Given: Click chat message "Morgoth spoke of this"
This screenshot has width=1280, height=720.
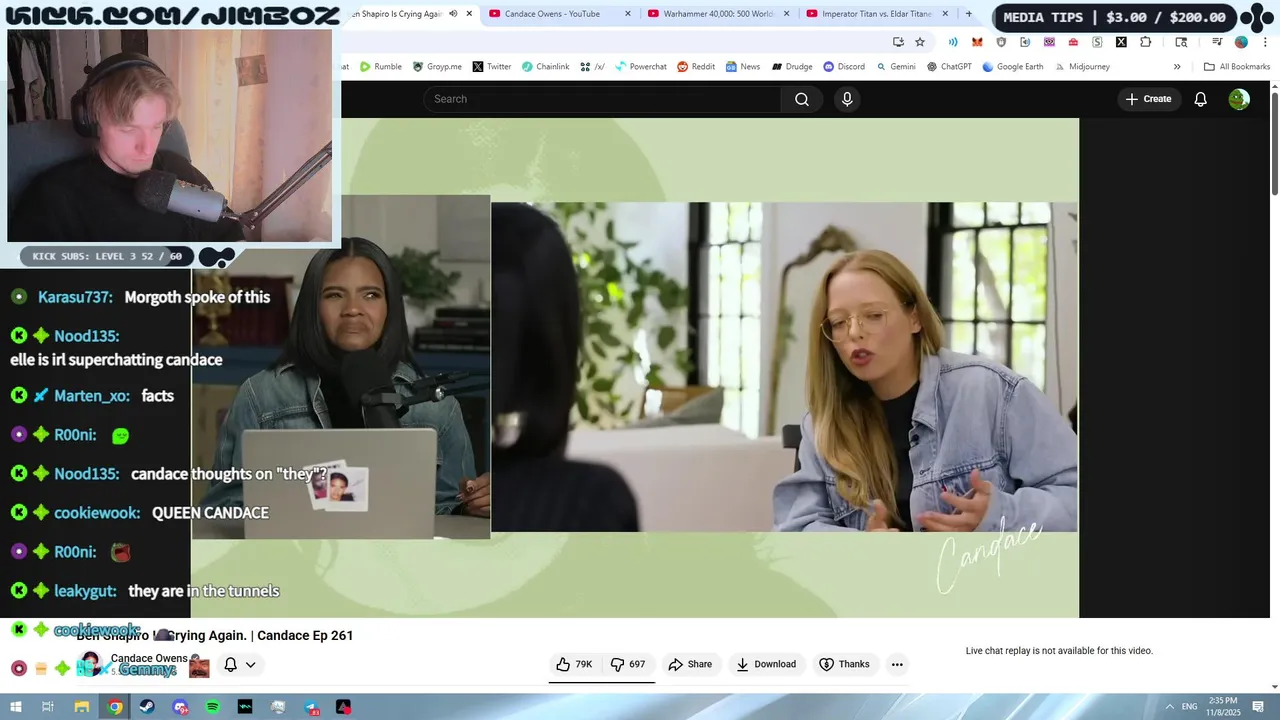Looking at the screenshot, I should pyautogui.click(x=197, y=297).
